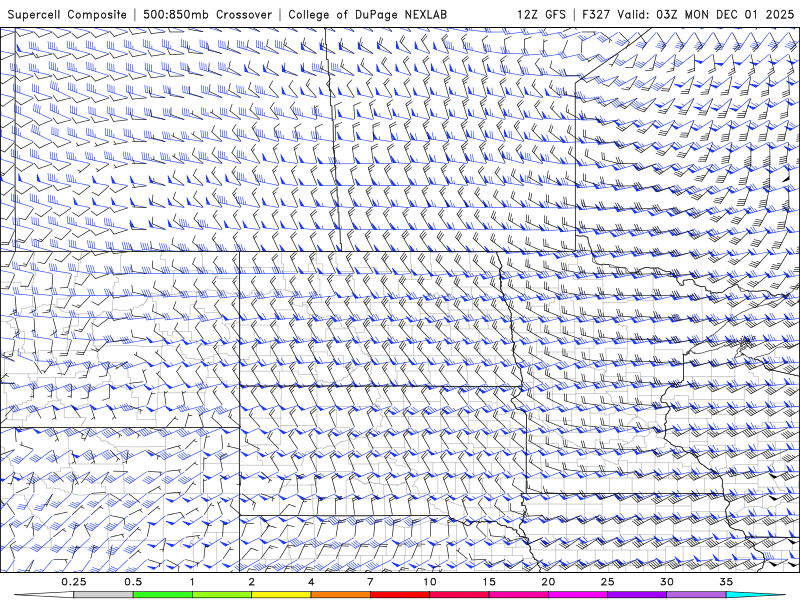Click the 0.25 legend value
Image resolution: width=800 pixels, height=600 pixels.
click(x=74, y=582)
